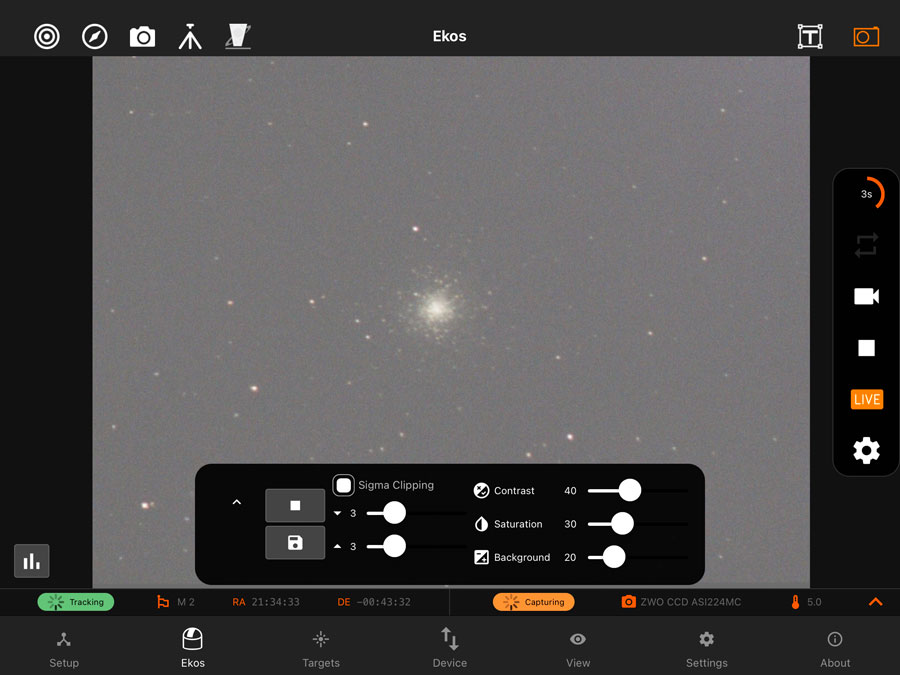
Task: Open the compass align module icon
Action: coord(95,37)
